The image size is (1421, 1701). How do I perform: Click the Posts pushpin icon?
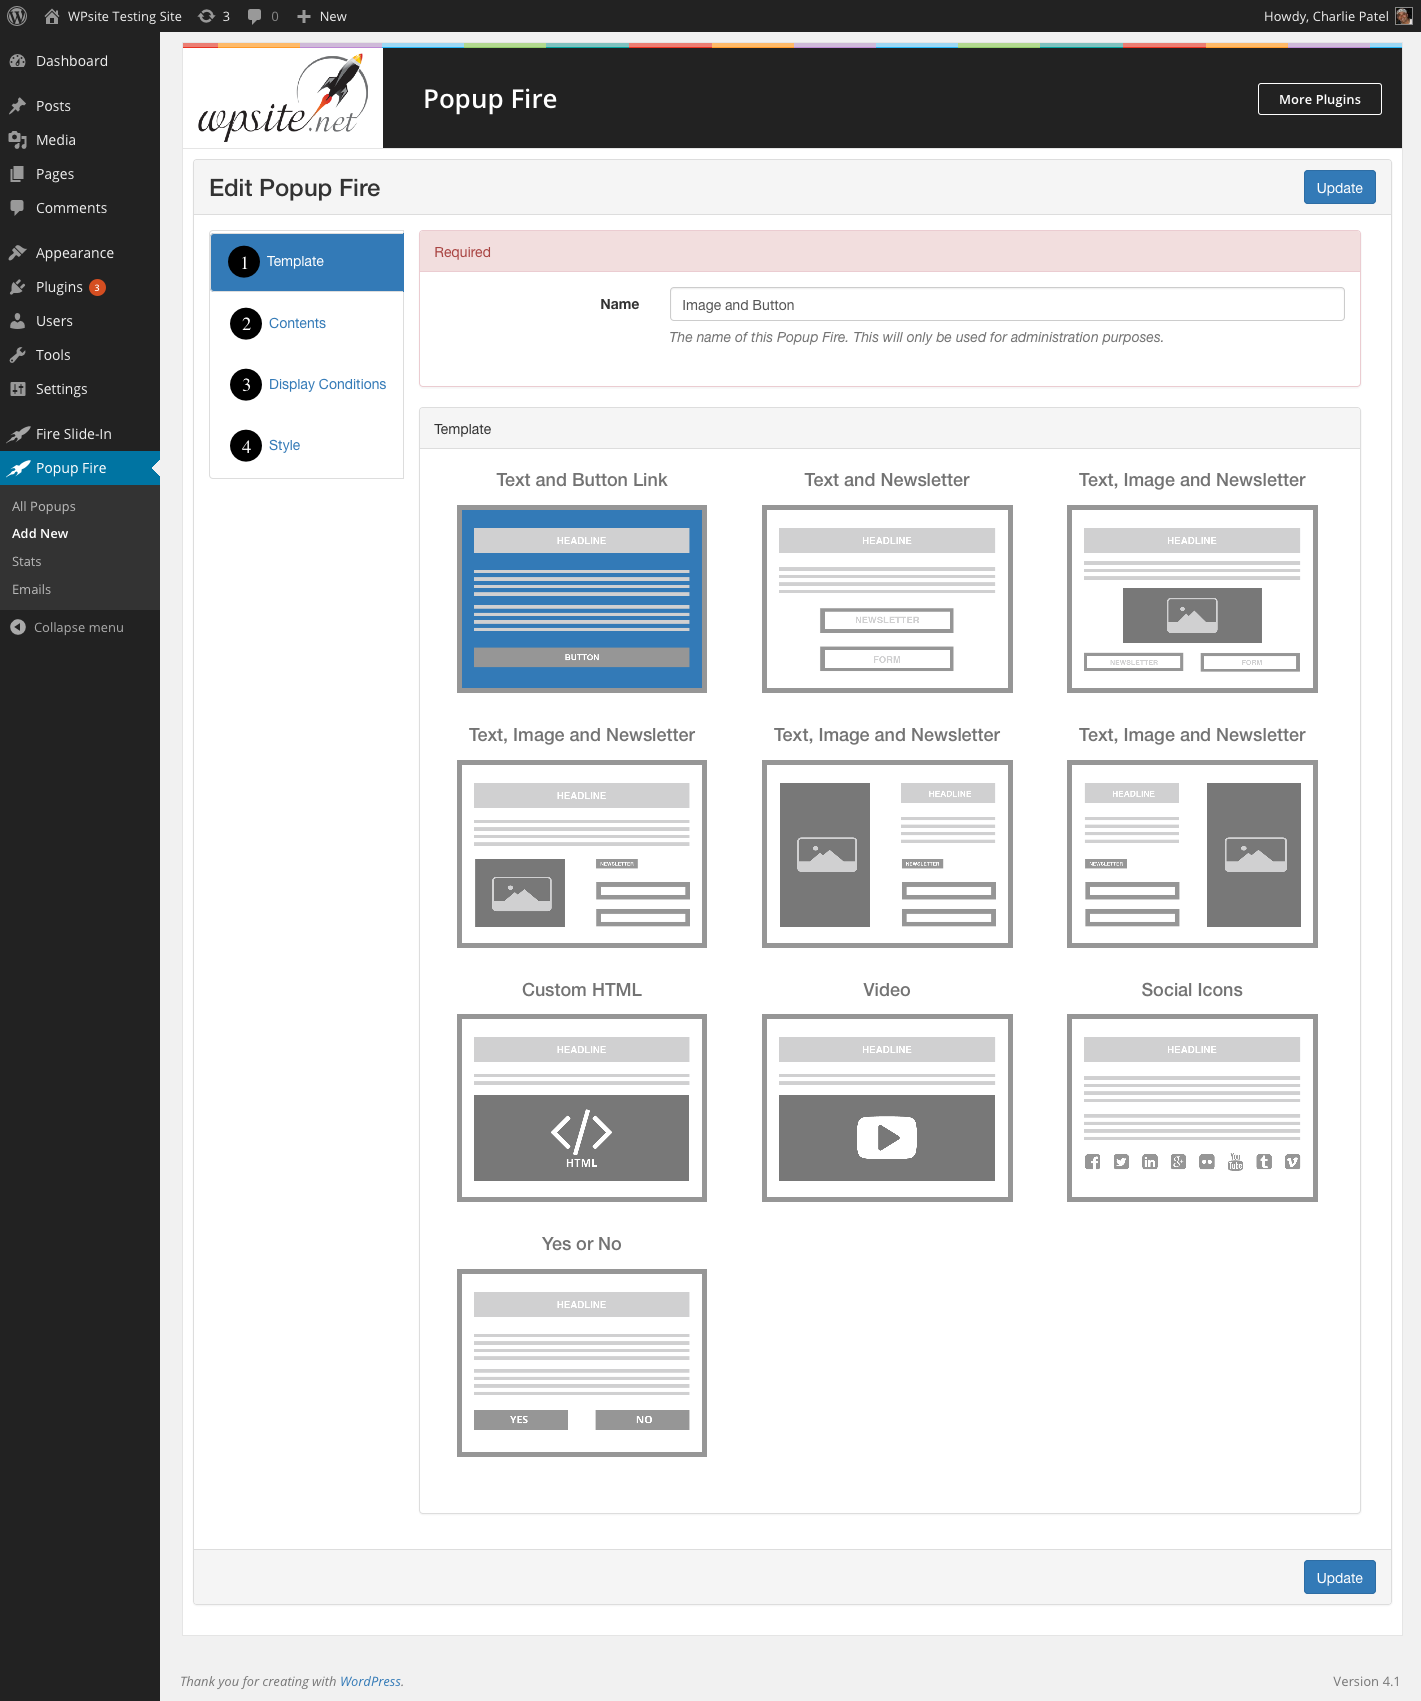[17, 106]
